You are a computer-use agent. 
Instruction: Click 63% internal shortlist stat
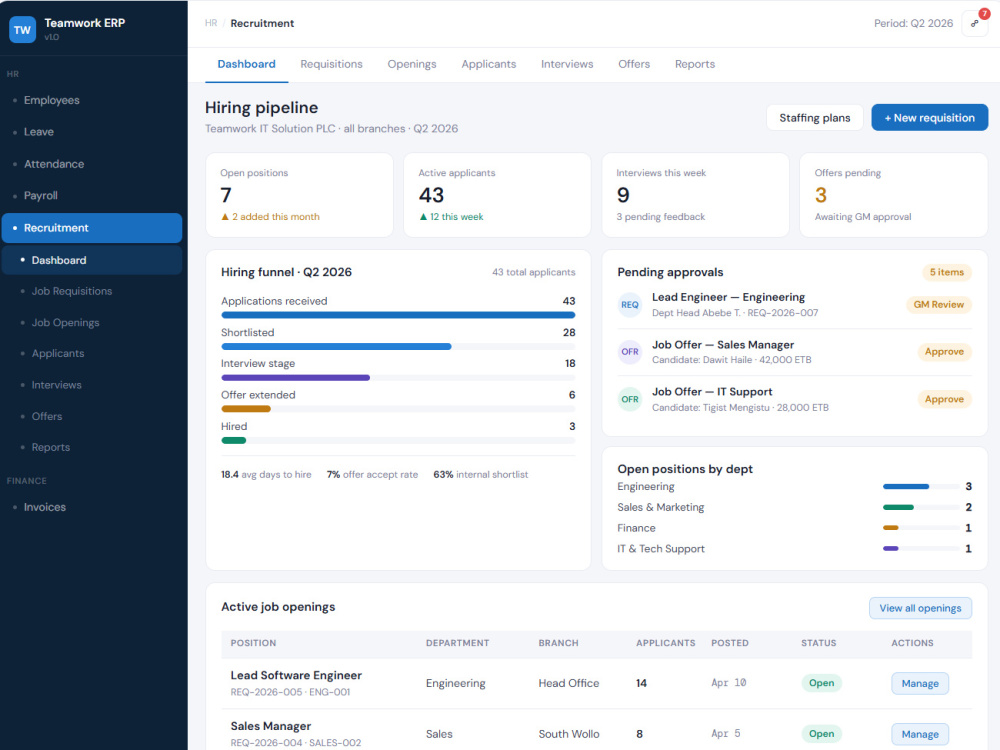pyautogui.click(x=480, y=475)
